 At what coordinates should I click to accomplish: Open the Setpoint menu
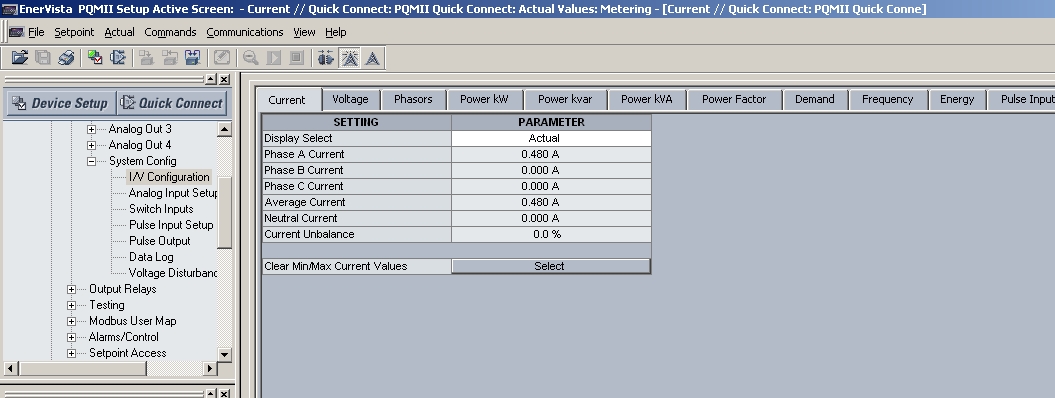point(74,32)
